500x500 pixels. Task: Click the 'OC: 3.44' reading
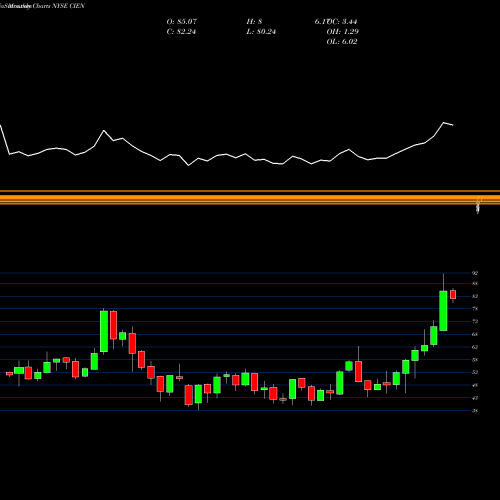[342, 22]
